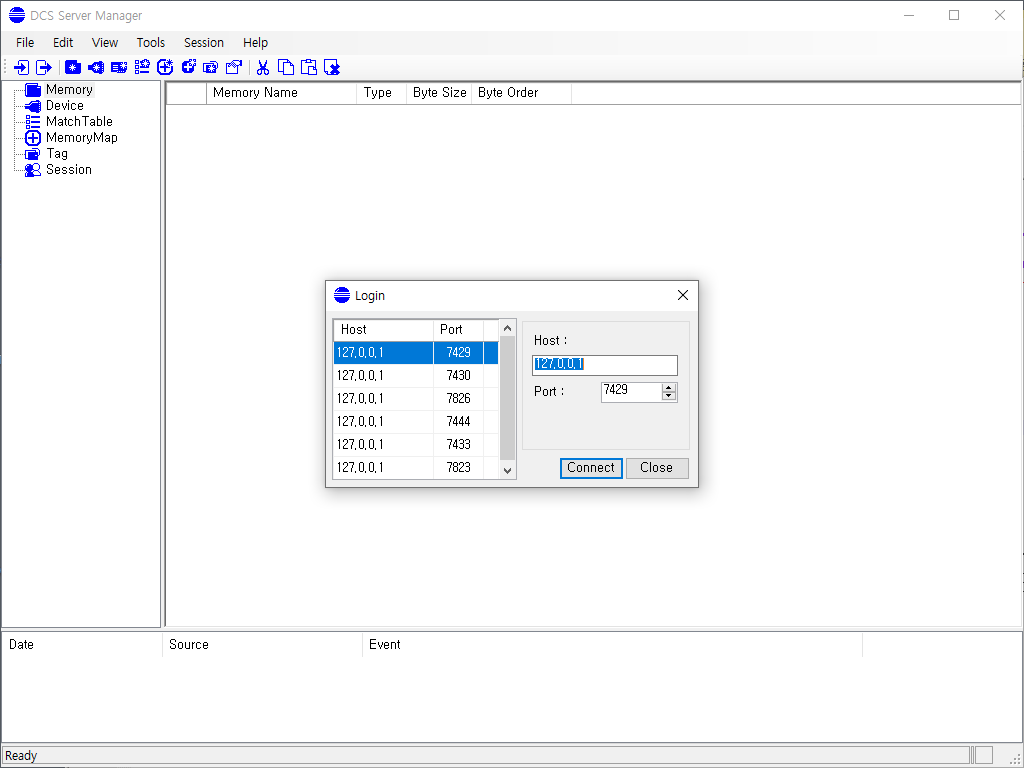This screenshot has height=768, width=1024.
Task: Click the new memory map circled-plus toolbar icon
Action: coord(165,67)
